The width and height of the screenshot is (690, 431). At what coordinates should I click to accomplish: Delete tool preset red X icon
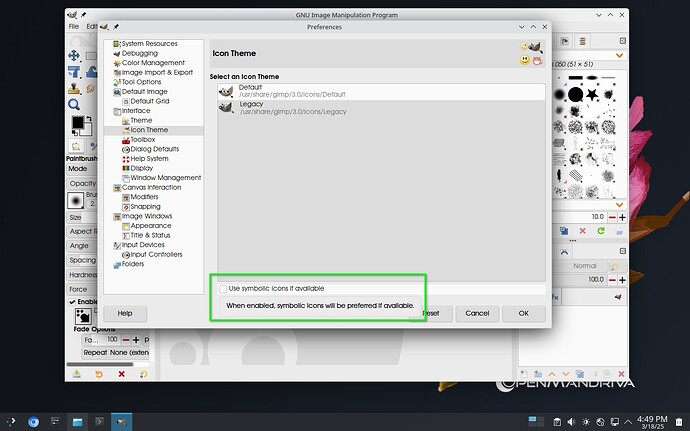click(x=121, y=374)
